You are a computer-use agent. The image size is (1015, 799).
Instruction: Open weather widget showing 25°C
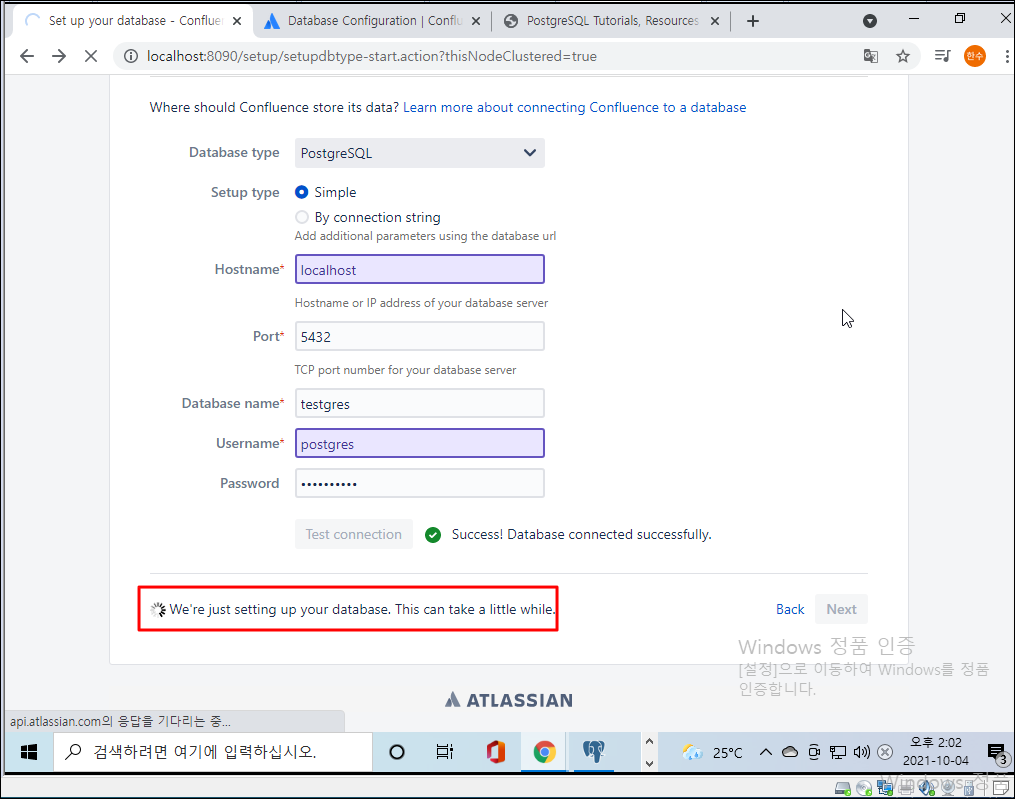[x=712, y=752]
